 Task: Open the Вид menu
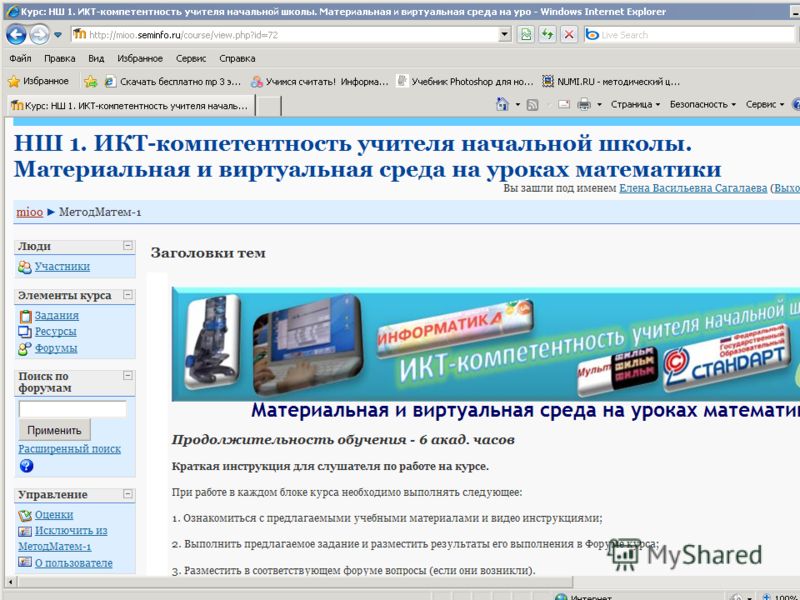(x=96, y=59)
